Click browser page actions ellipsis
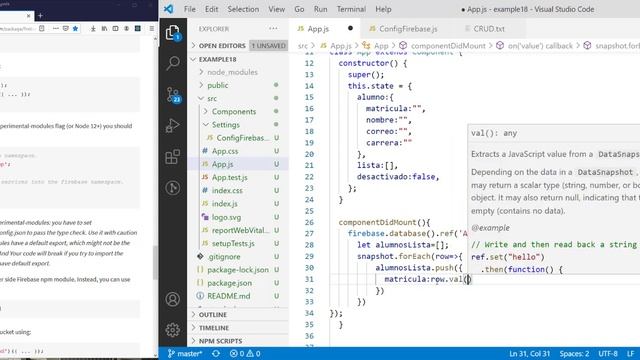Image resolution: width=640 pixels, height=360 pixels. (56, 29)
